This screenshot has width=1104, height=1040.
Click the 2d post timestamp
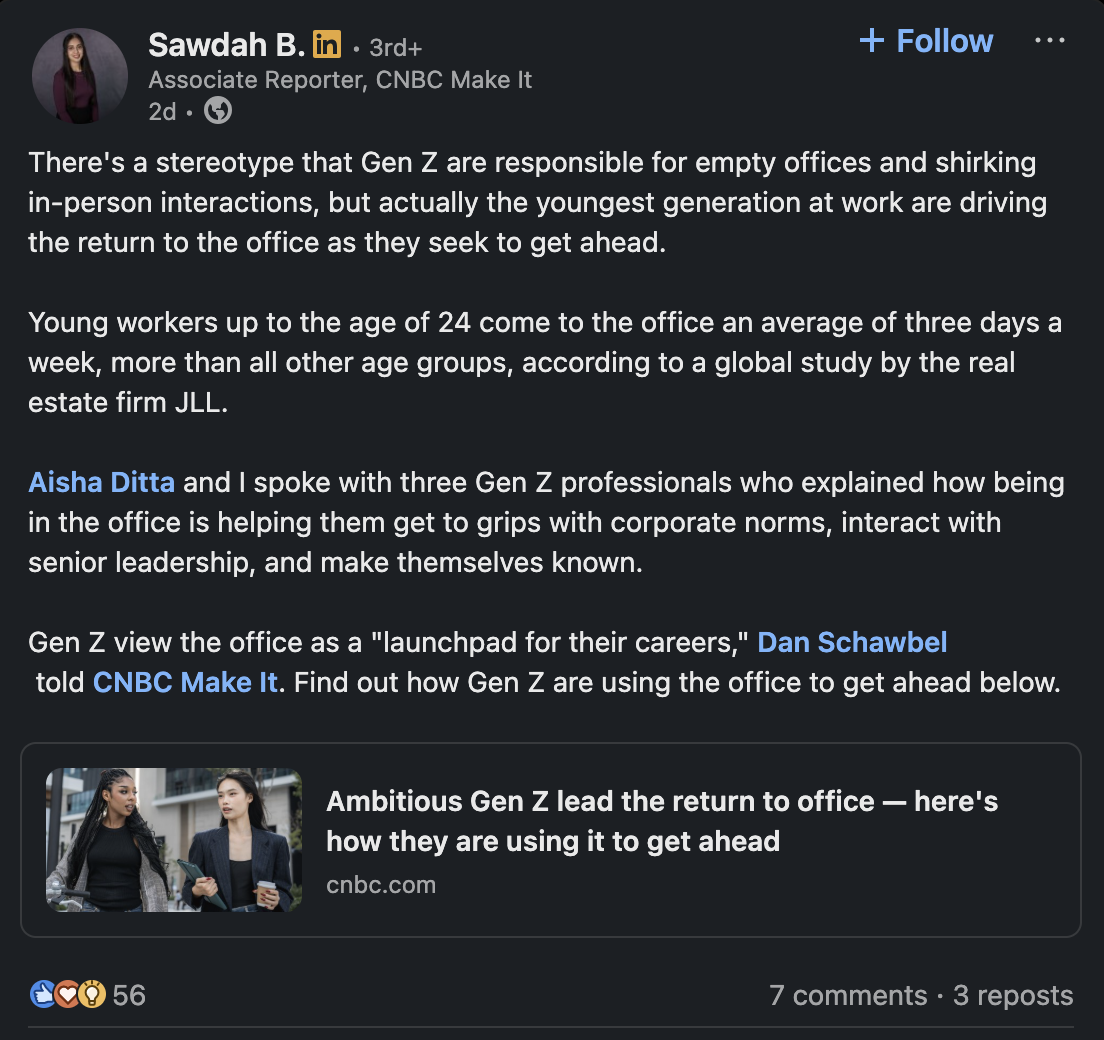tap(162, 111)
